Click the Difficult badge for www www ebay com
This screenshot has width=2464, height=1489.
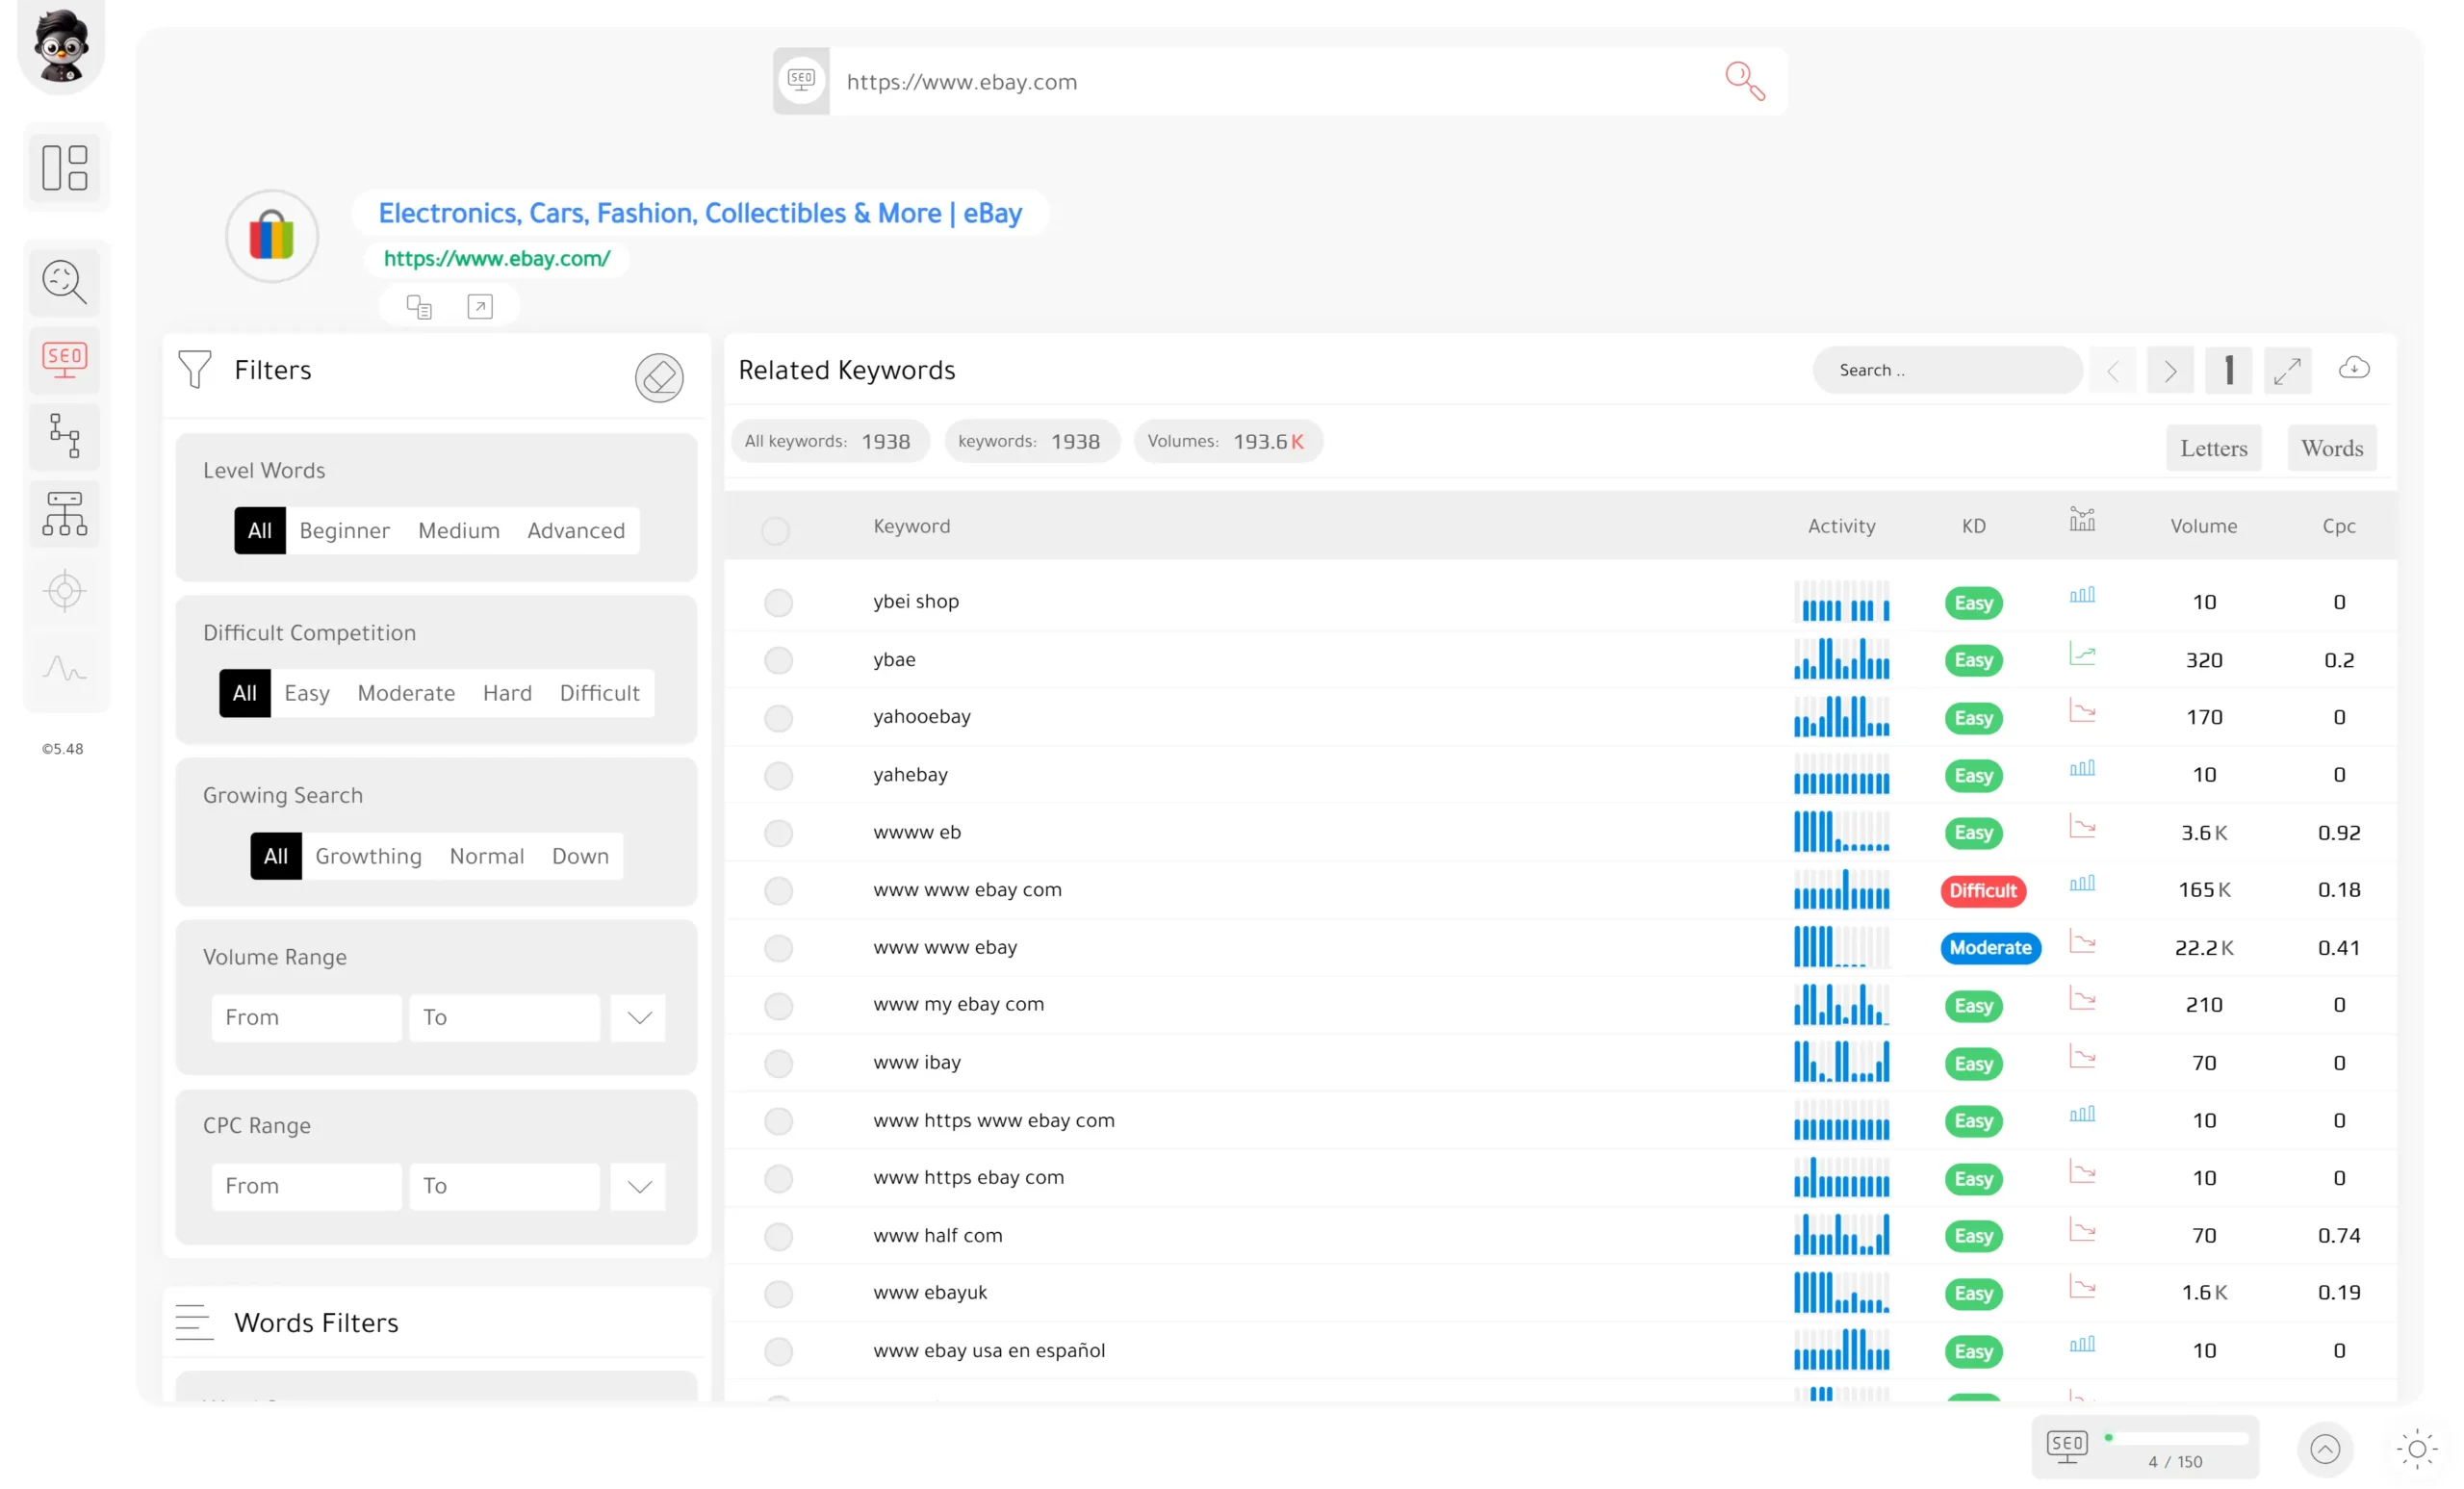click(1983, 890)
